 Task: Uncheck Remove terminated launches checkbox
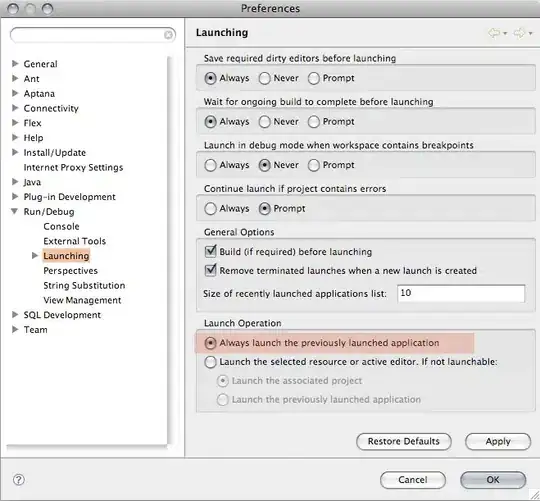click(x=210, y=270)
